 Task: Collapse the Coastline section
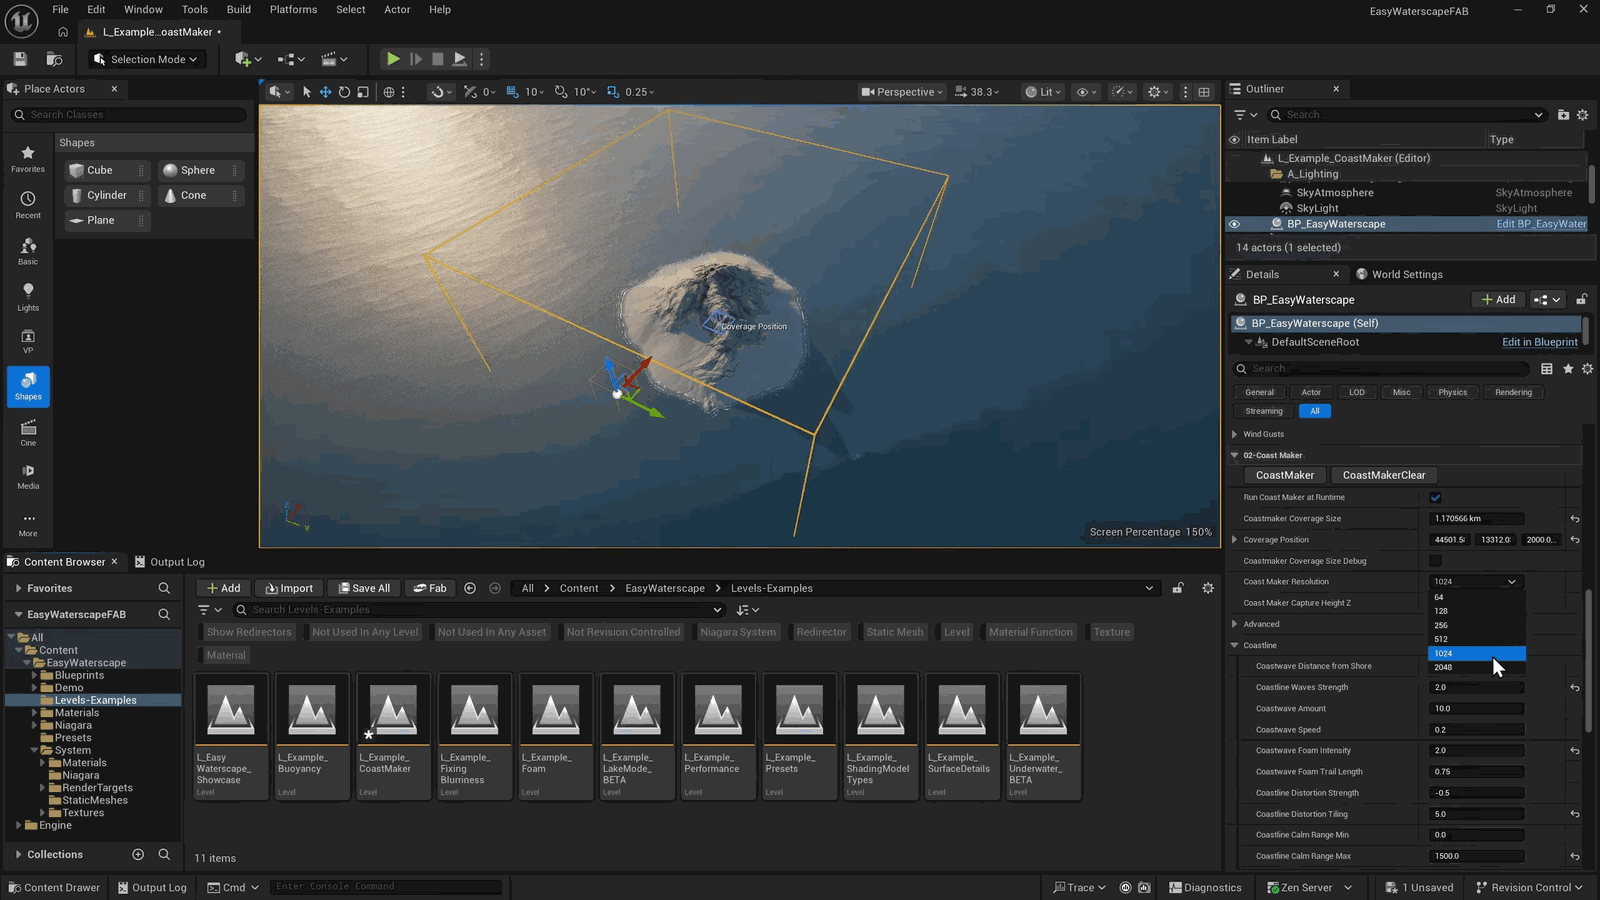coord(1235,645)
